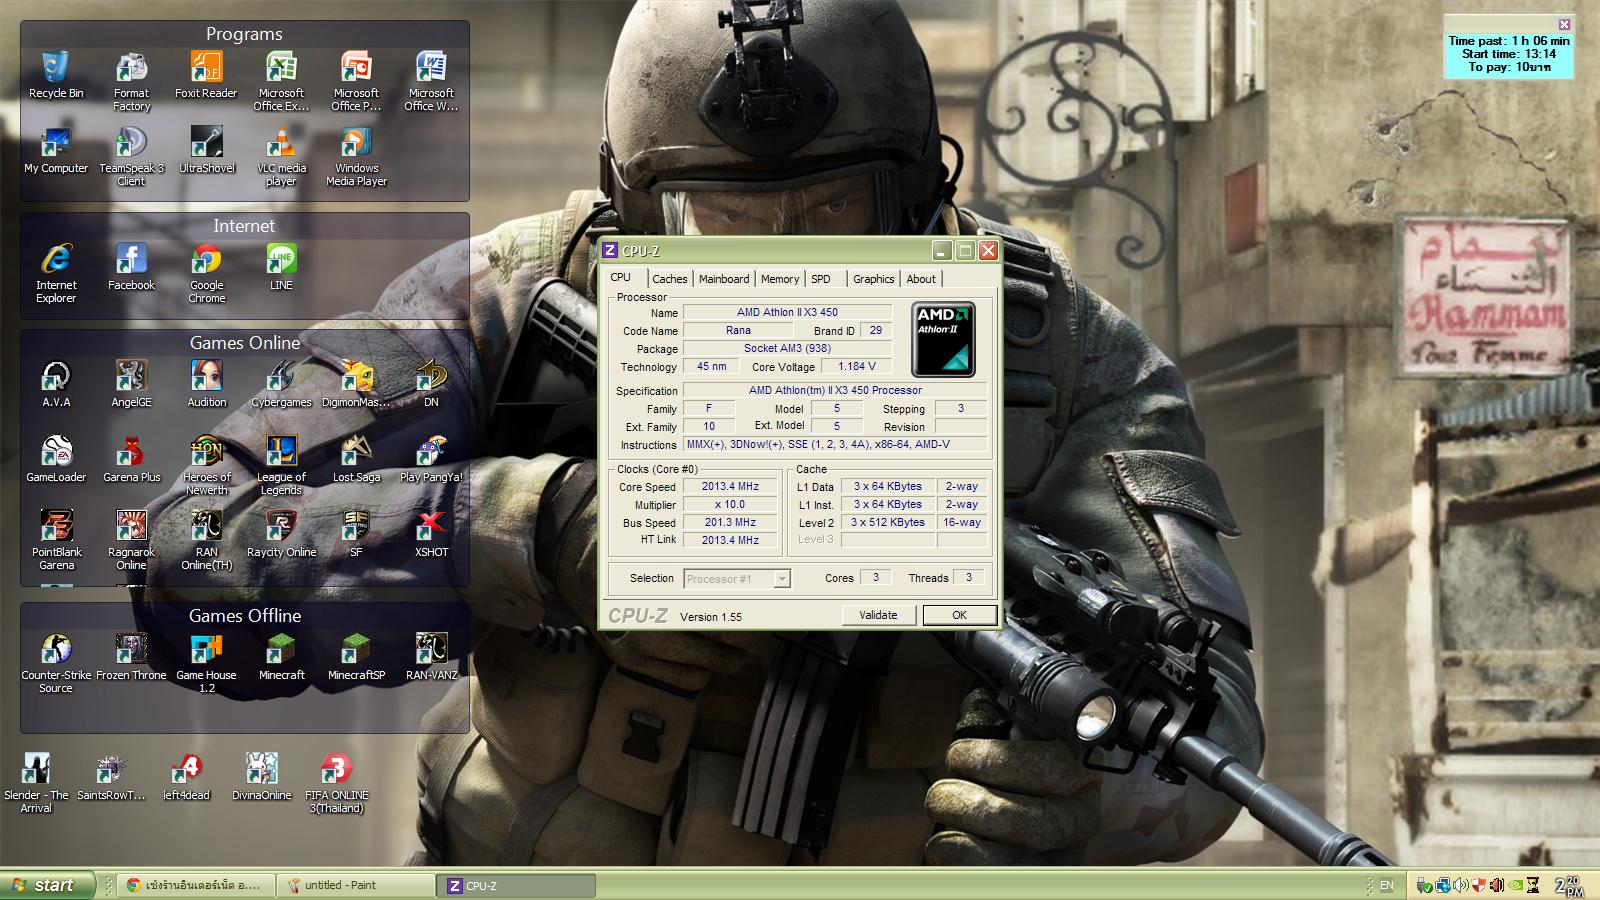
Task: Open Game House 1.2 shortcut
Action: click(206, 663)
